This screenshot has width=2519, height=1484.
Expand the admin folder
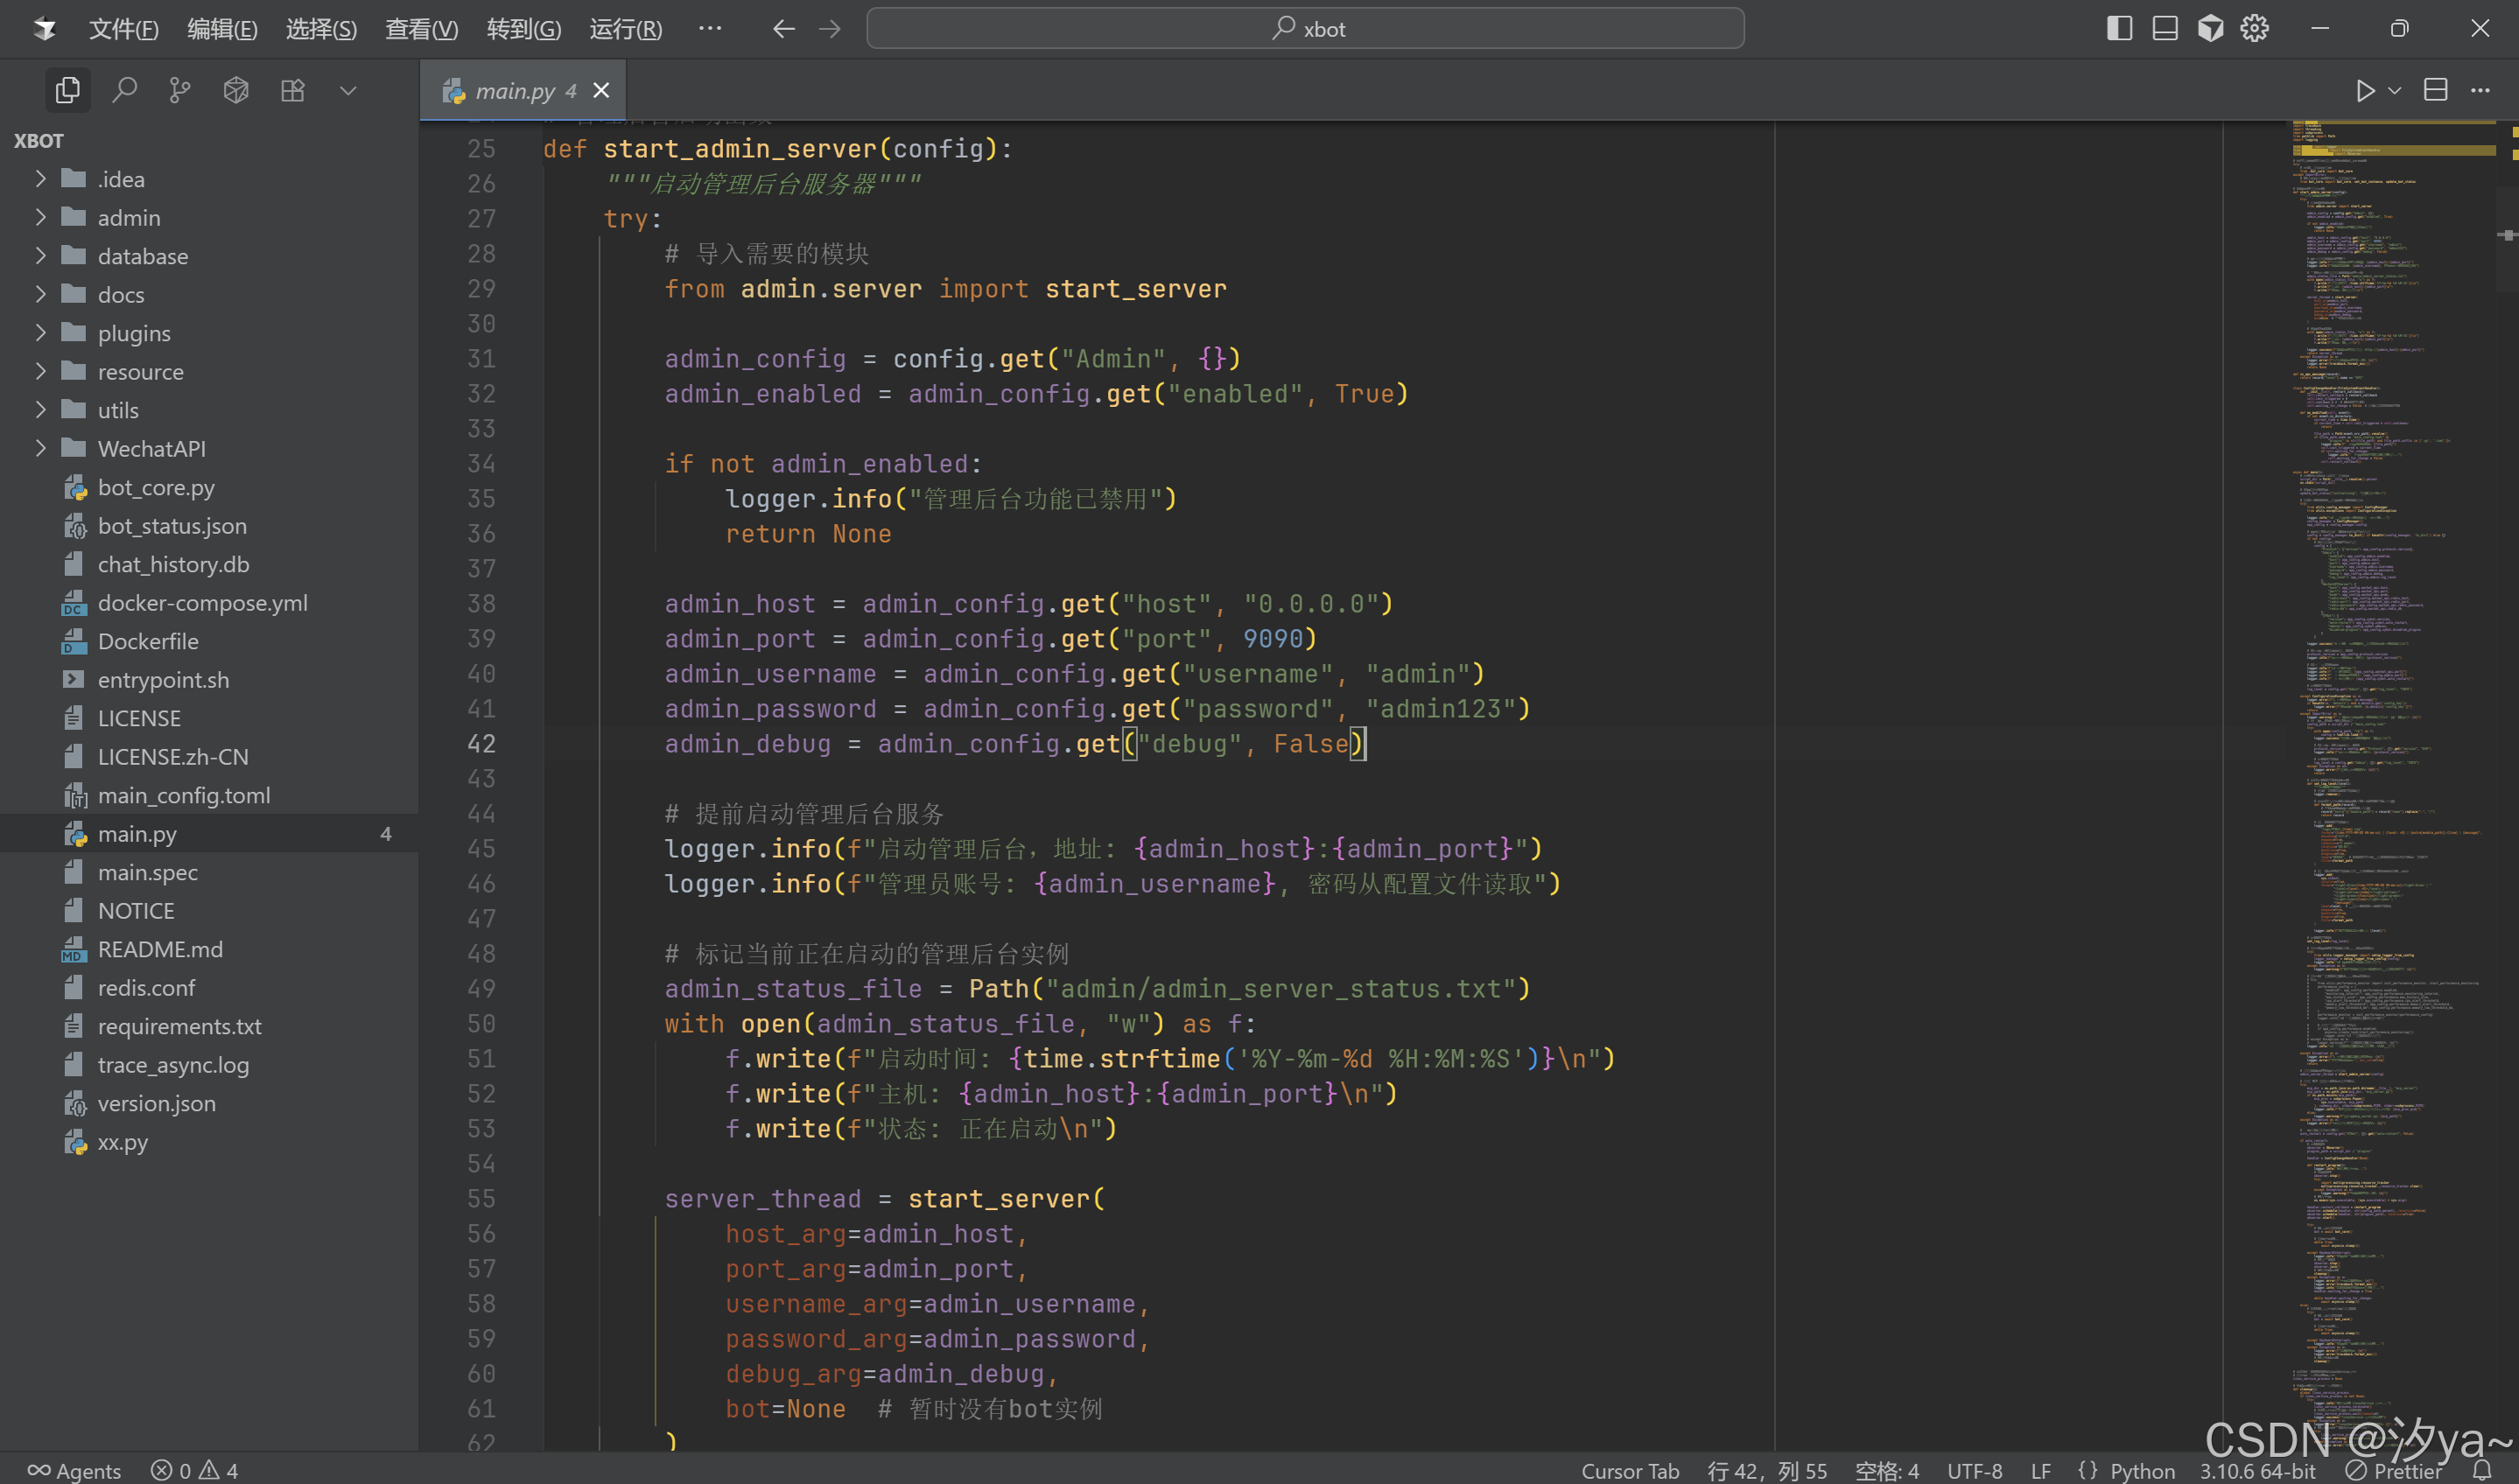point(209,218)
